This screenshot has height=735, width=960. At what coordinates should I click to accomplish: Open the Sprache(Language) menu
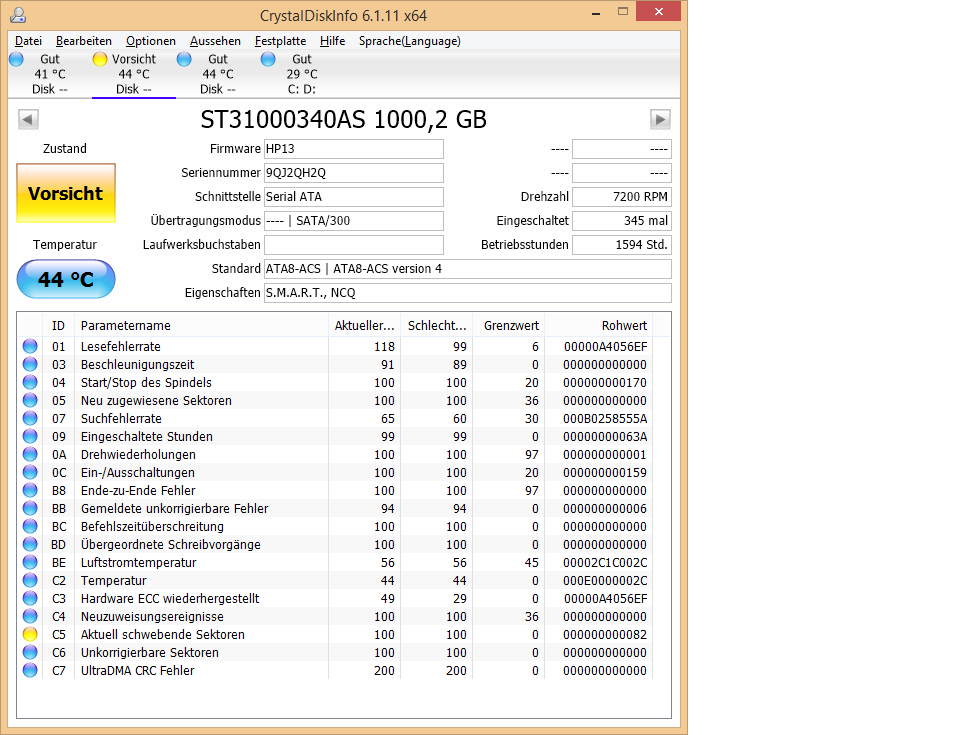point(410,41)
